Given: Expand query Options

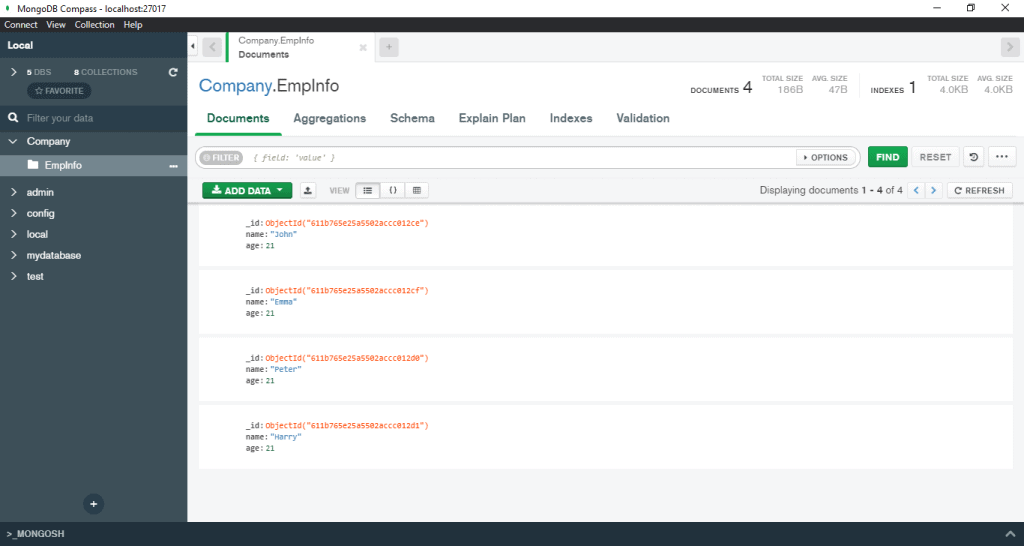Looking at the screenshot, I should [825, 157].
